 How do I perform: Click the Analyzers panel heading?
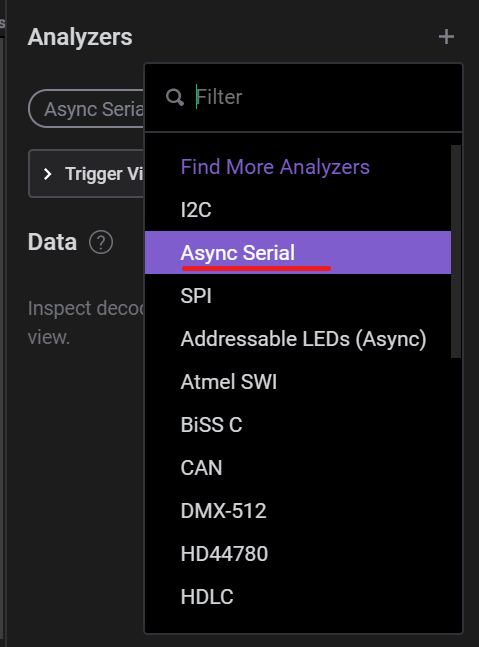(80, 37)
